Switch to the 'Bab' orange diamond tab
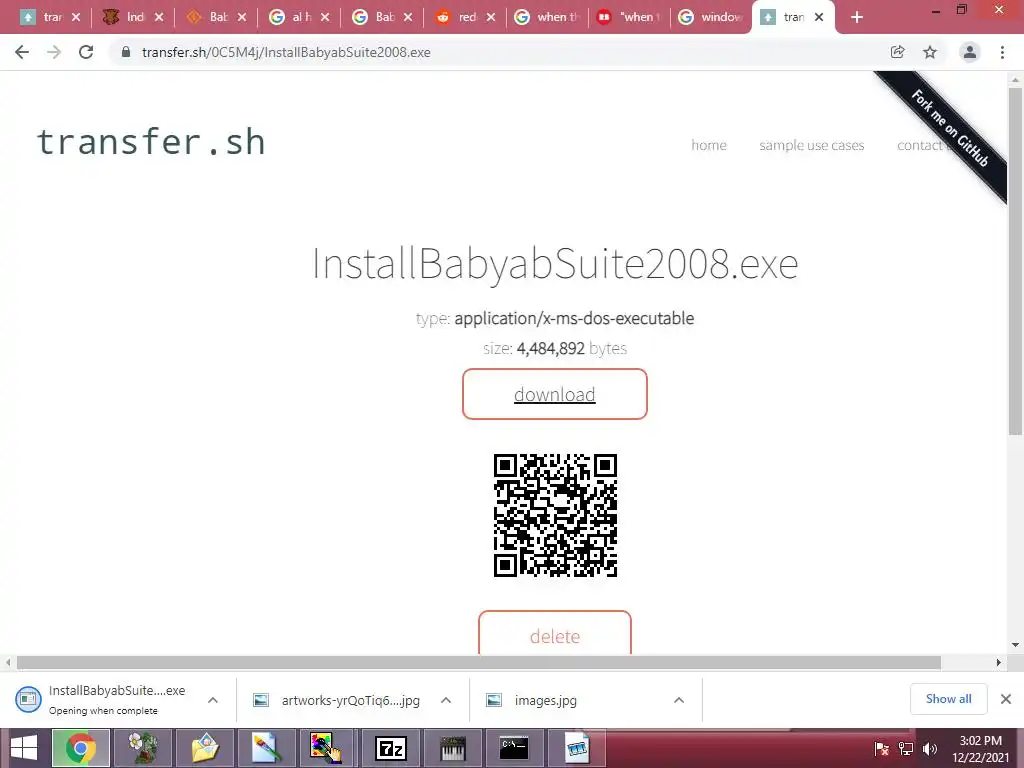Image resolution: width=1024 pixels, height=768 pixels. 208,18
